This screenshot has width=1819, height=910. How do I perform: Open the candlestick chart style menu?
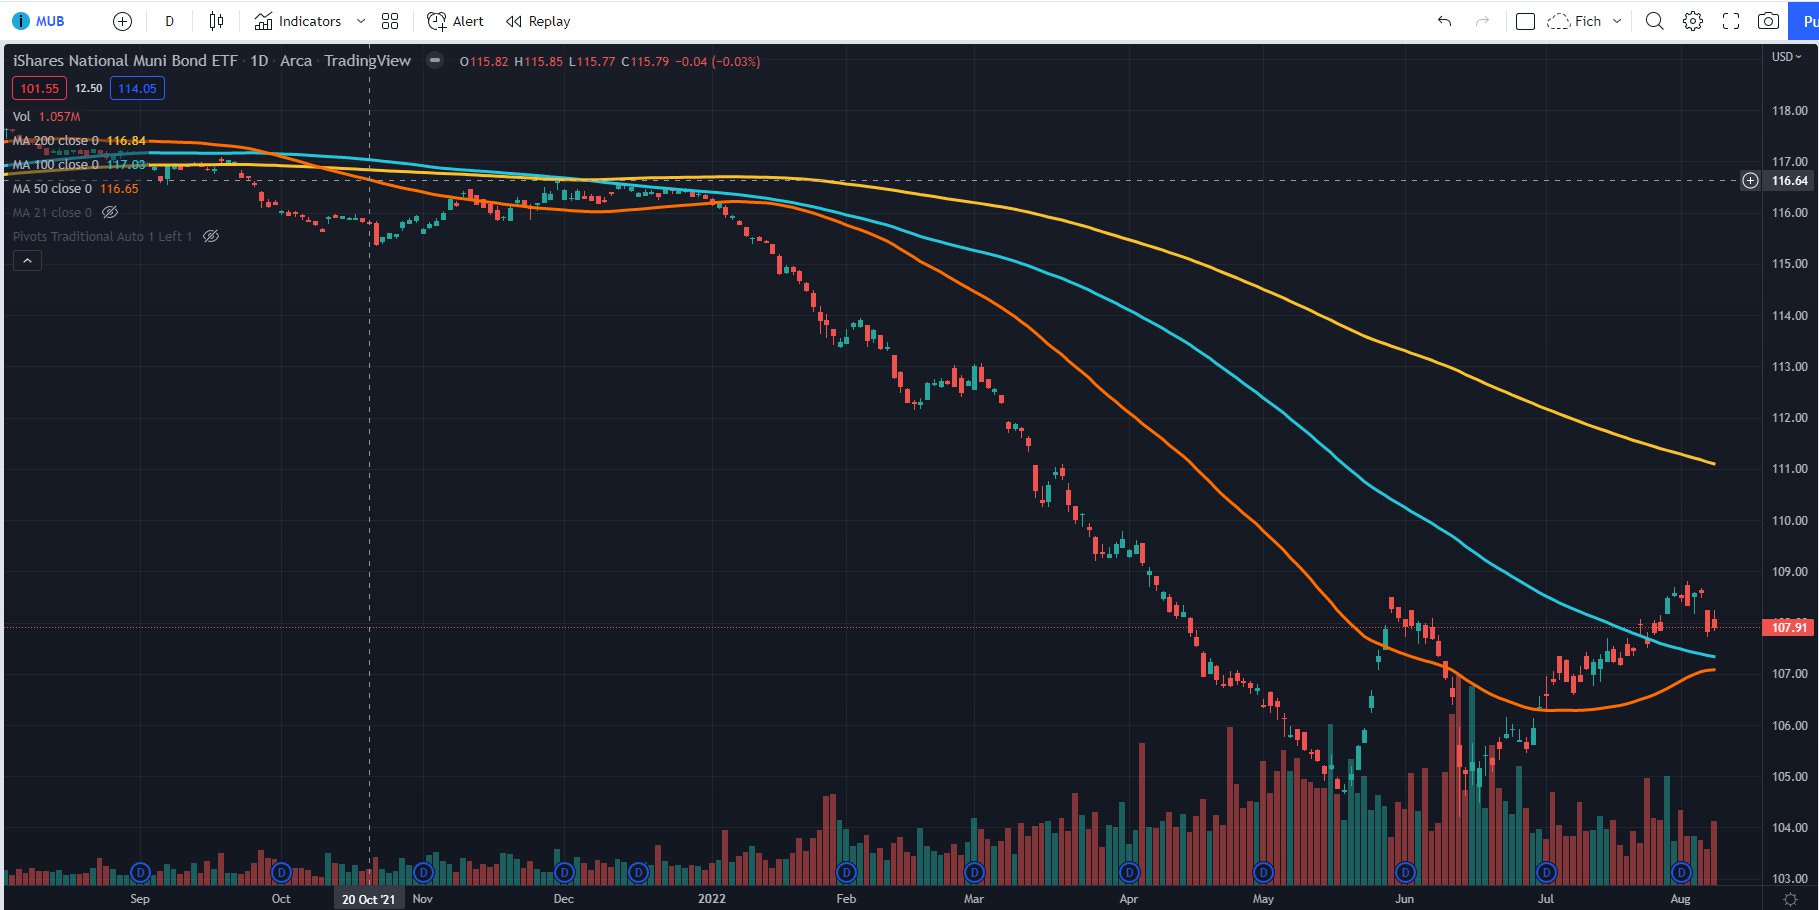click(x=216, y=21)
